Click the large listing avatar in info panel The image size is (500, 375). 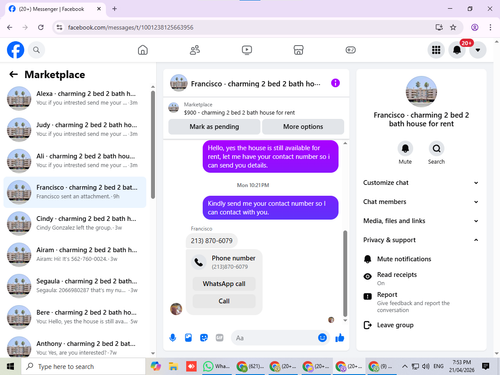coord(421,92)
